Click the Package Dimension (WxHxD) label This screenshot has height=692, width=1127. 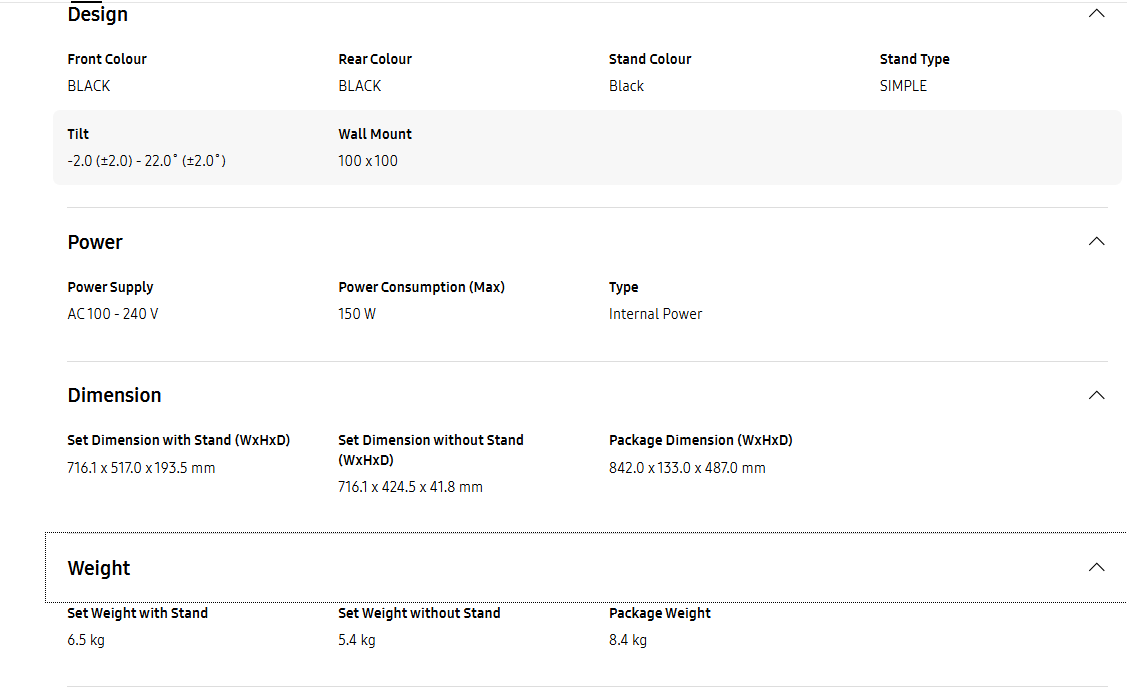click(x=701, y=440)
